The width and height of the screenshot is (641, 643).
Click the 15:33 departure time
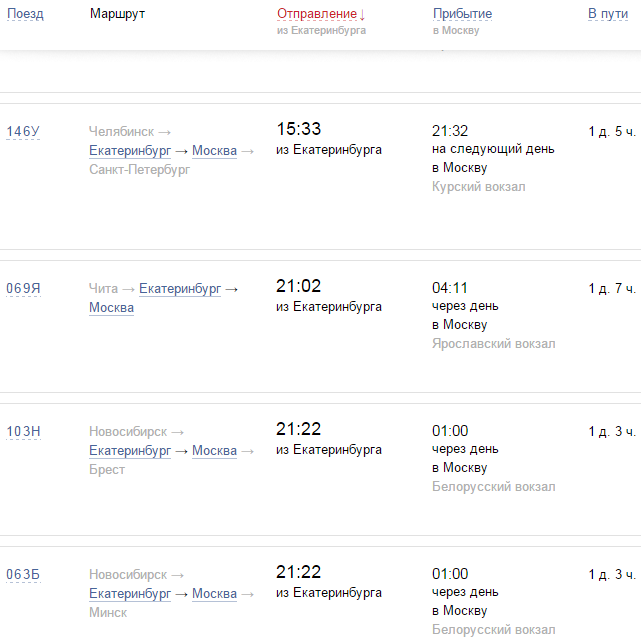click(x=298, y=129)
